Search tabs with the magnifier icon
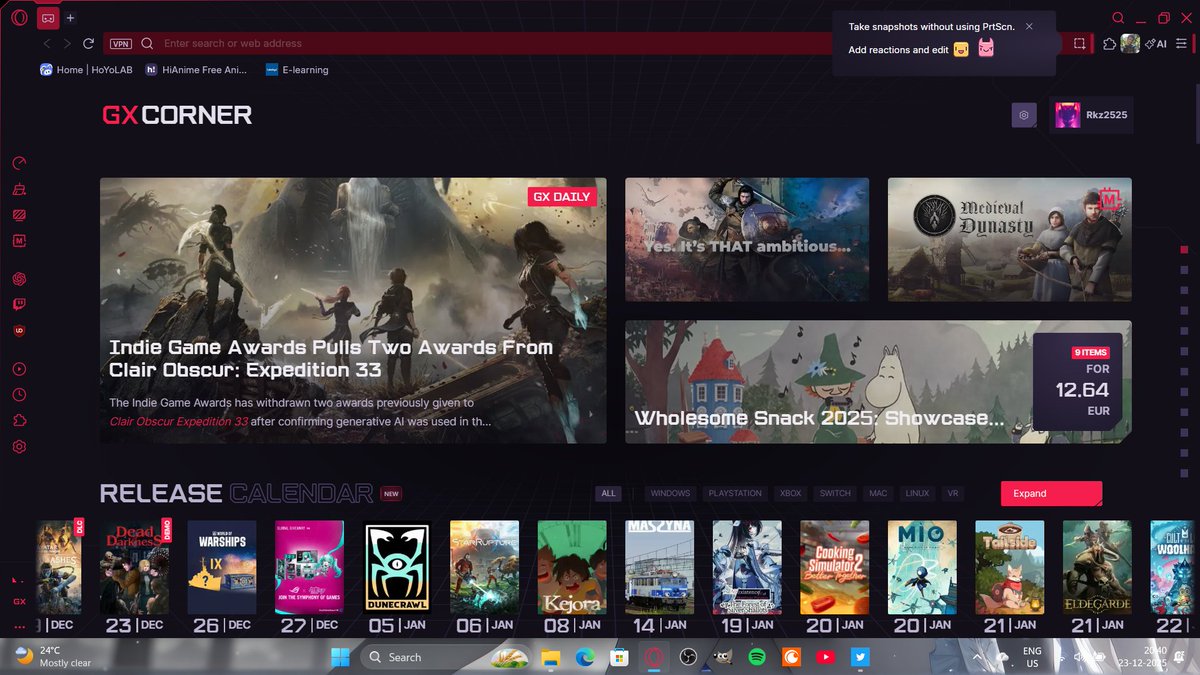1200x675 pixels. pos(1118,18)
